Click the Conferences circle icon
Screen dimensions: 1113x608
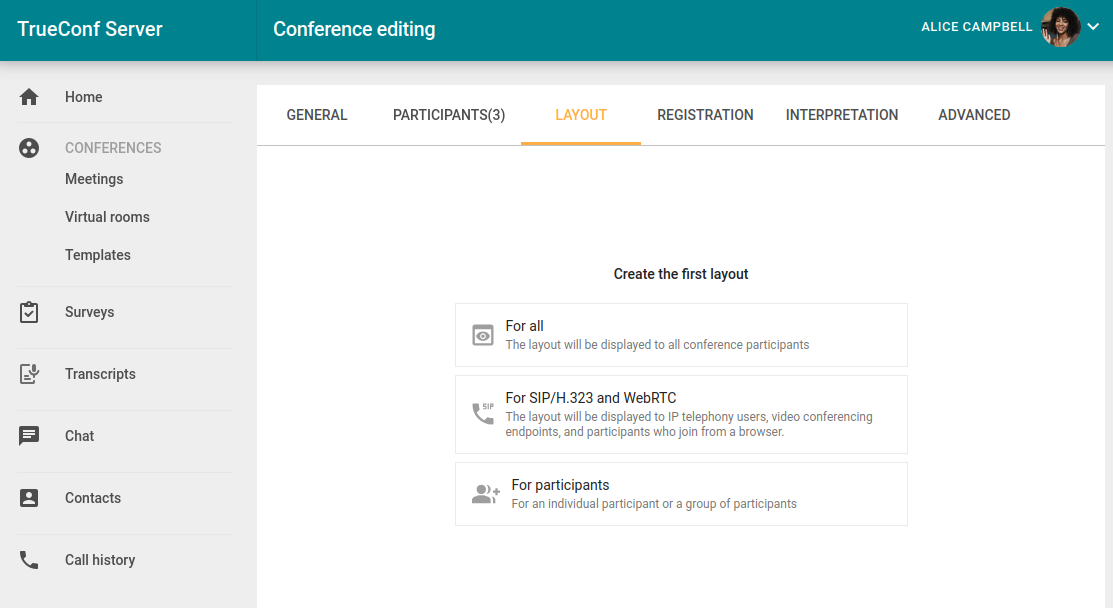pyautogui.click(x=29, y=148)
